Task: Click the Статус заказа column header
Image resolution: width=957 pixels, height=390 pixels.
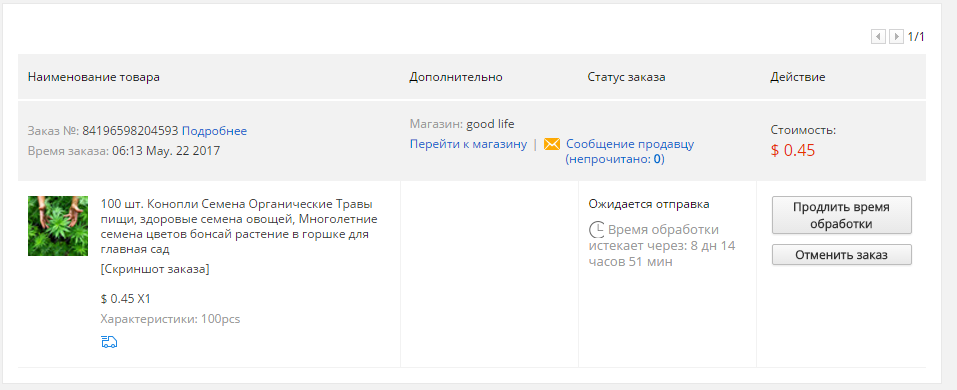Action: point(626,77)
